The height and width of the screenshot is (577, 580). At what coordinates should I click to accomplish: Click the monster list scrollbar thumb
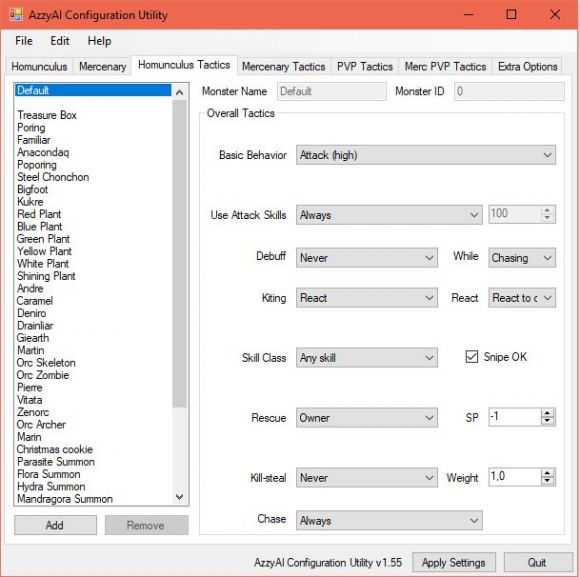180,254
